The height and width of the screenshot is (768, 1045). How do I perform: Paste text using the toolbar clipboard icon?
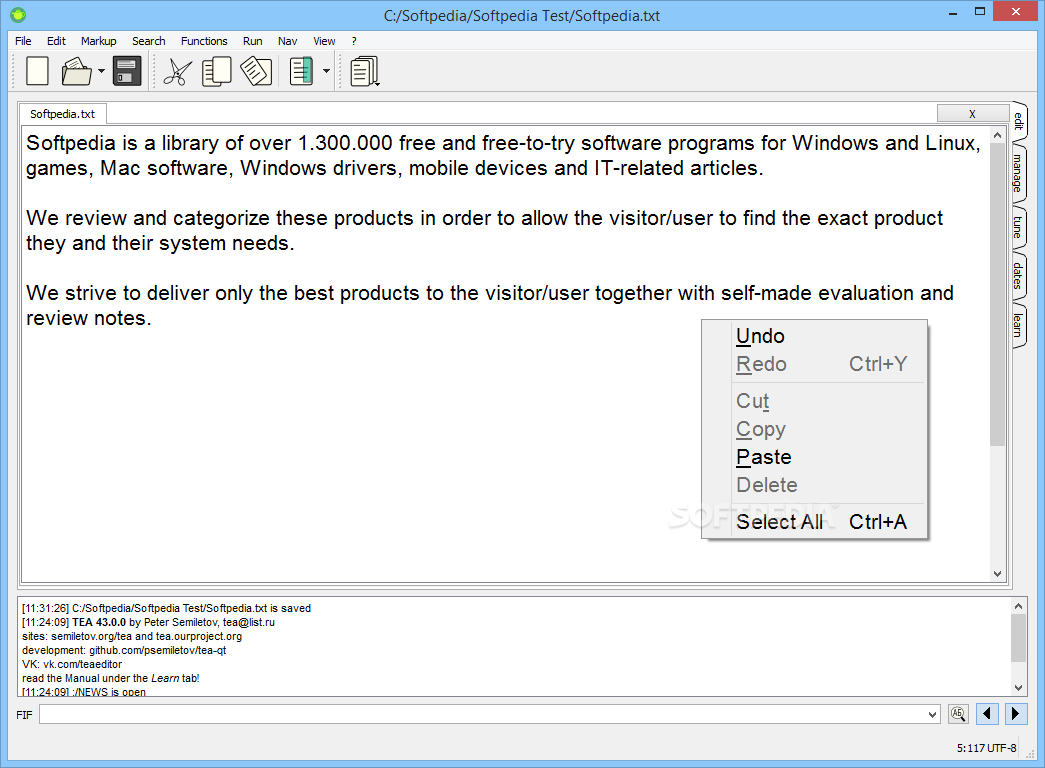tap(256, 71)
